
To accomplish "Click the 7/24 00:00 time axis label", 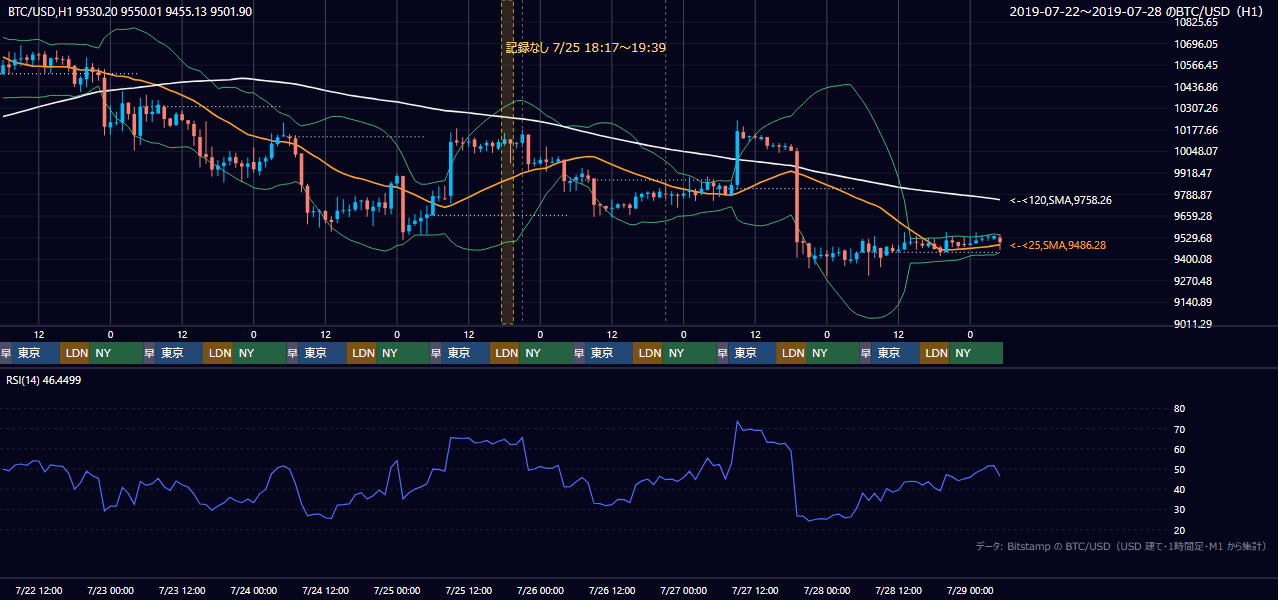I will pyautogui.click(x=254, y=590).
